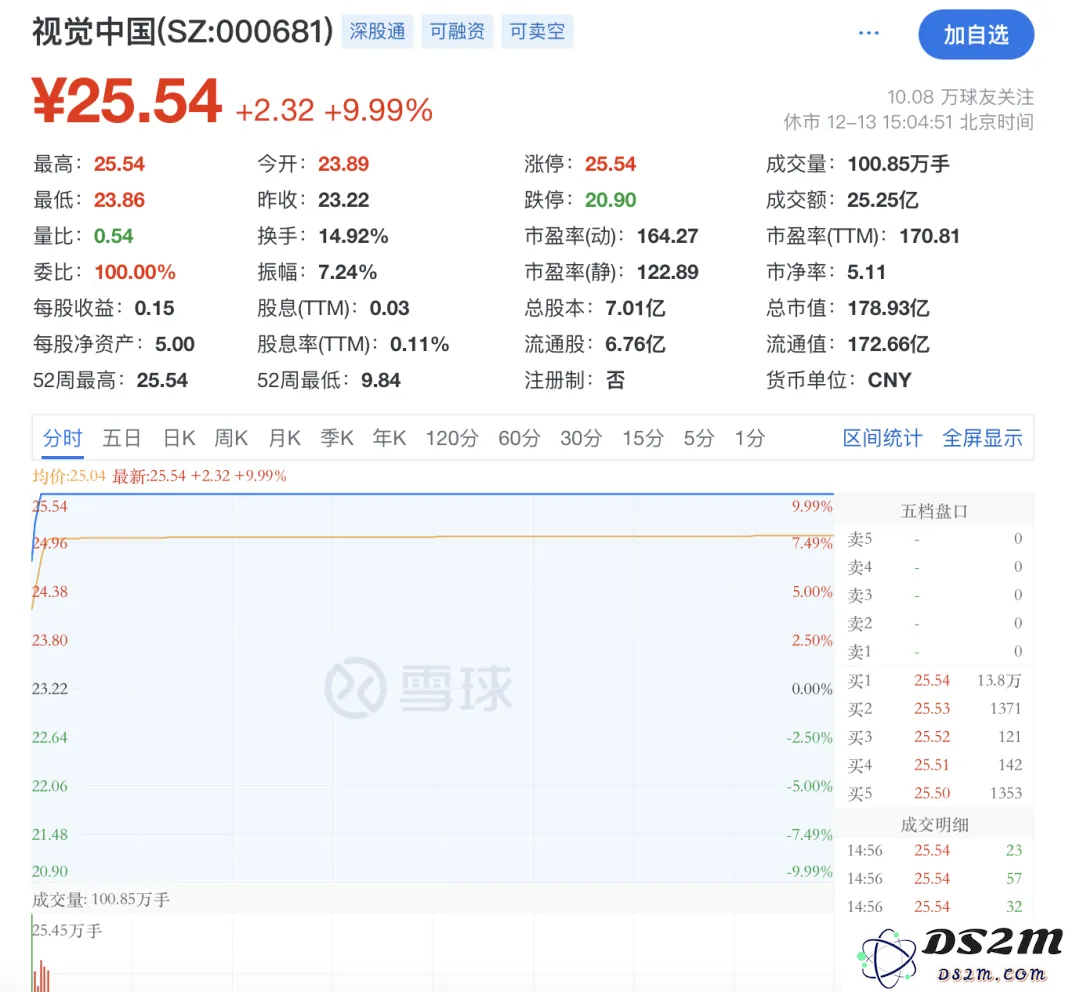Click the 9.99% axis label on chart
The width and height of the screenshot is (1080, 992).
[x=812, y=506]
